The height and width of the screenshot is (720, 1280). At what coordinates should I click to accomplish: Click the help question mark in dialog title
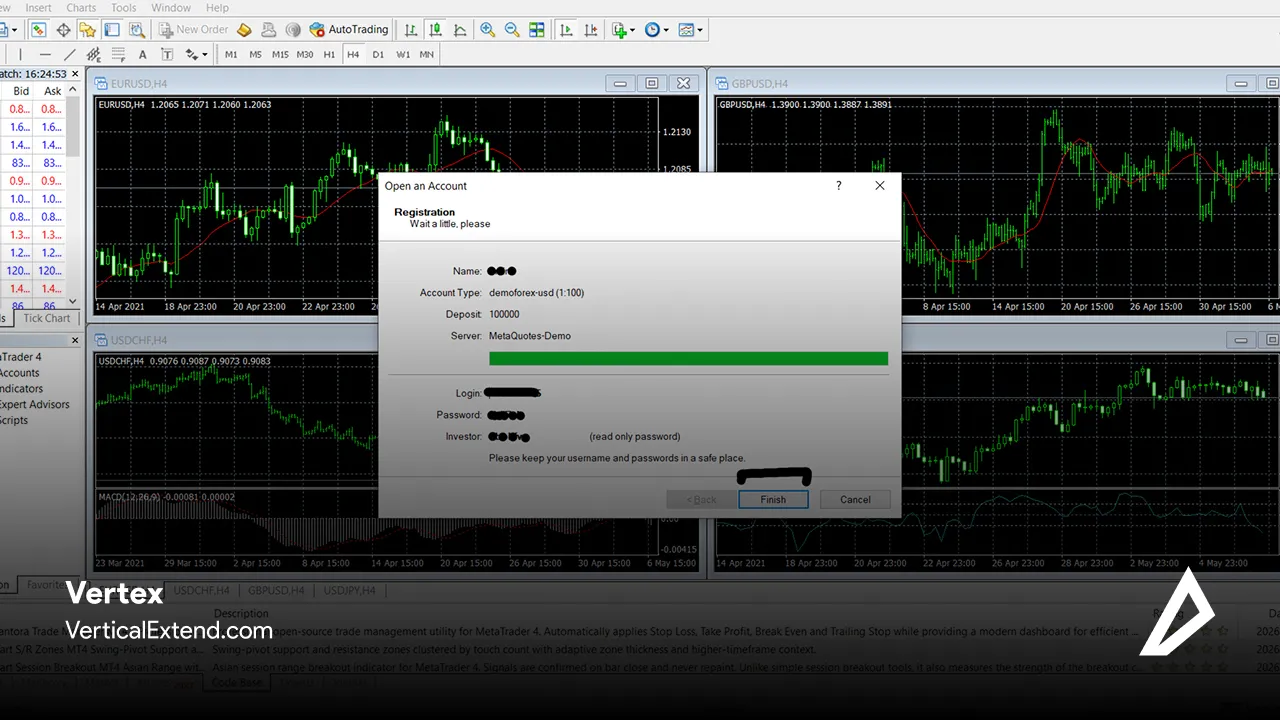[839, 185]
